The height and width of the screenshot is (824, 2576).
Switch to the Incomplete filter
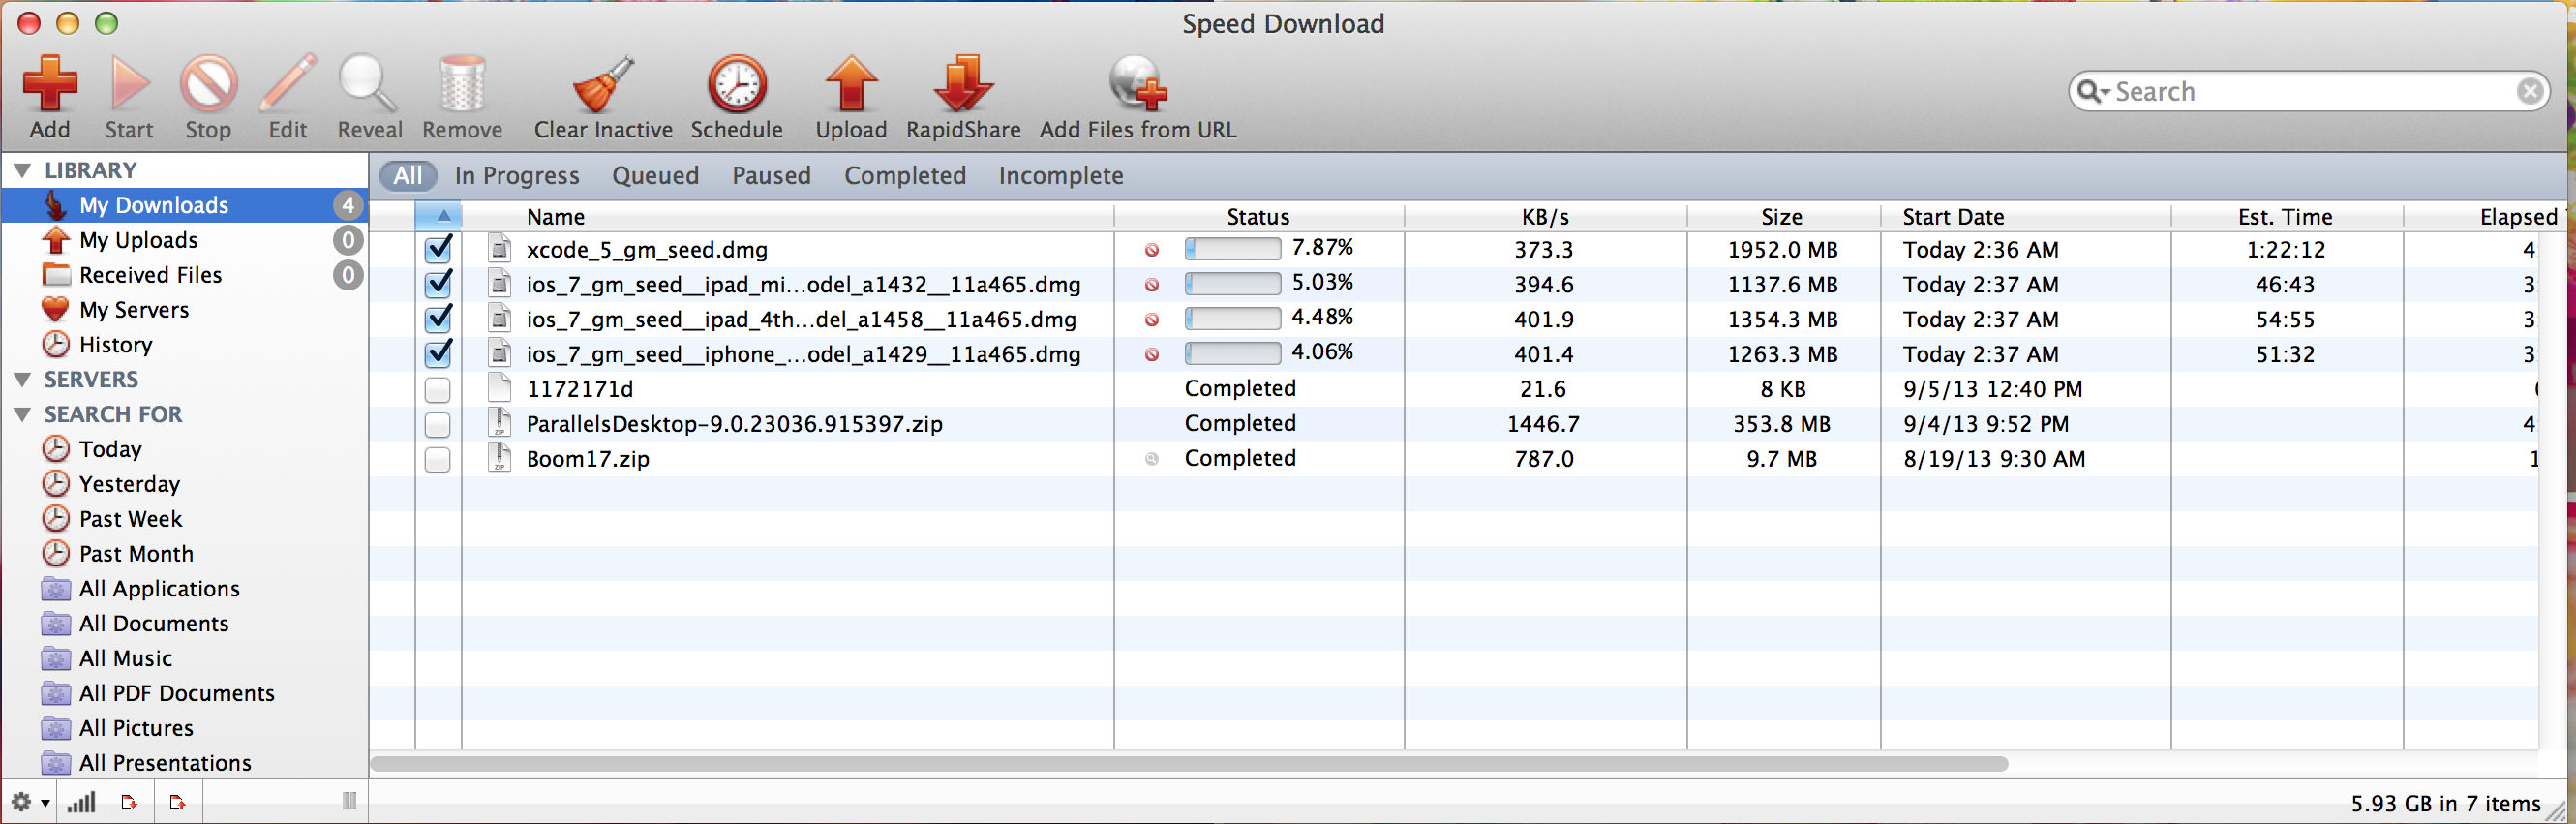[1061, 176]
